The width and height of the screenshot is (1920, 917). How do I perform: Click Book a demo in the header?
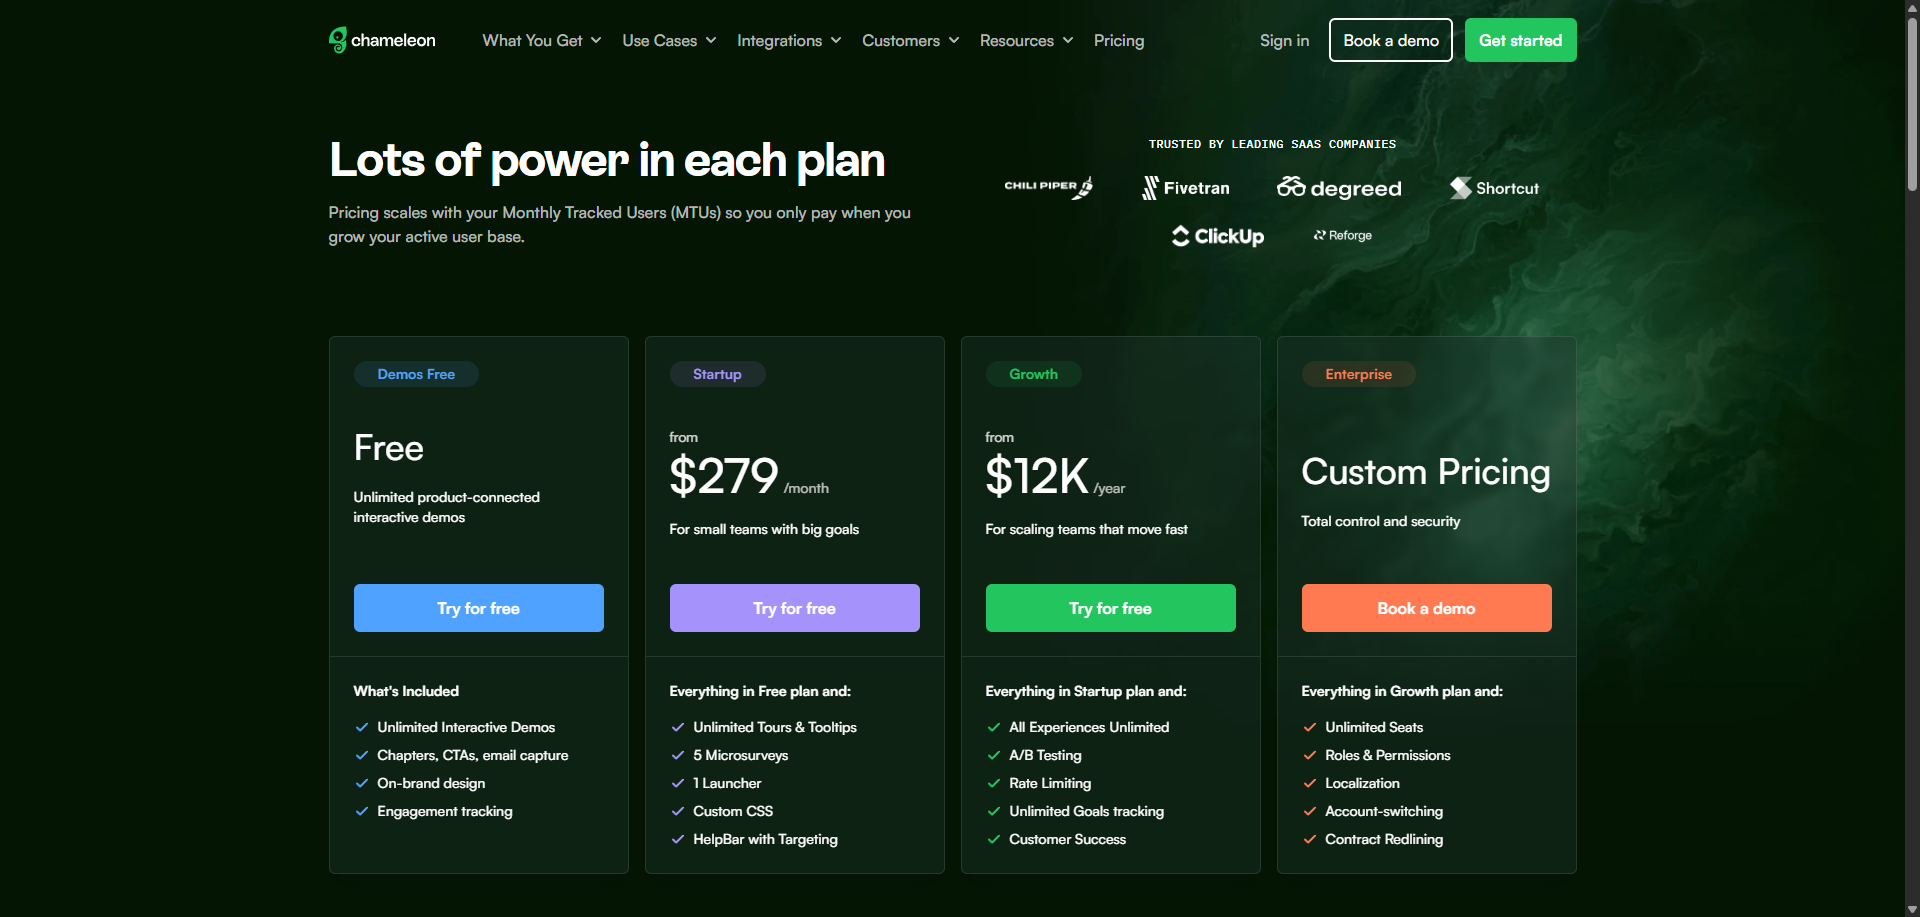pyautogui.click(x=1390, y=40)
